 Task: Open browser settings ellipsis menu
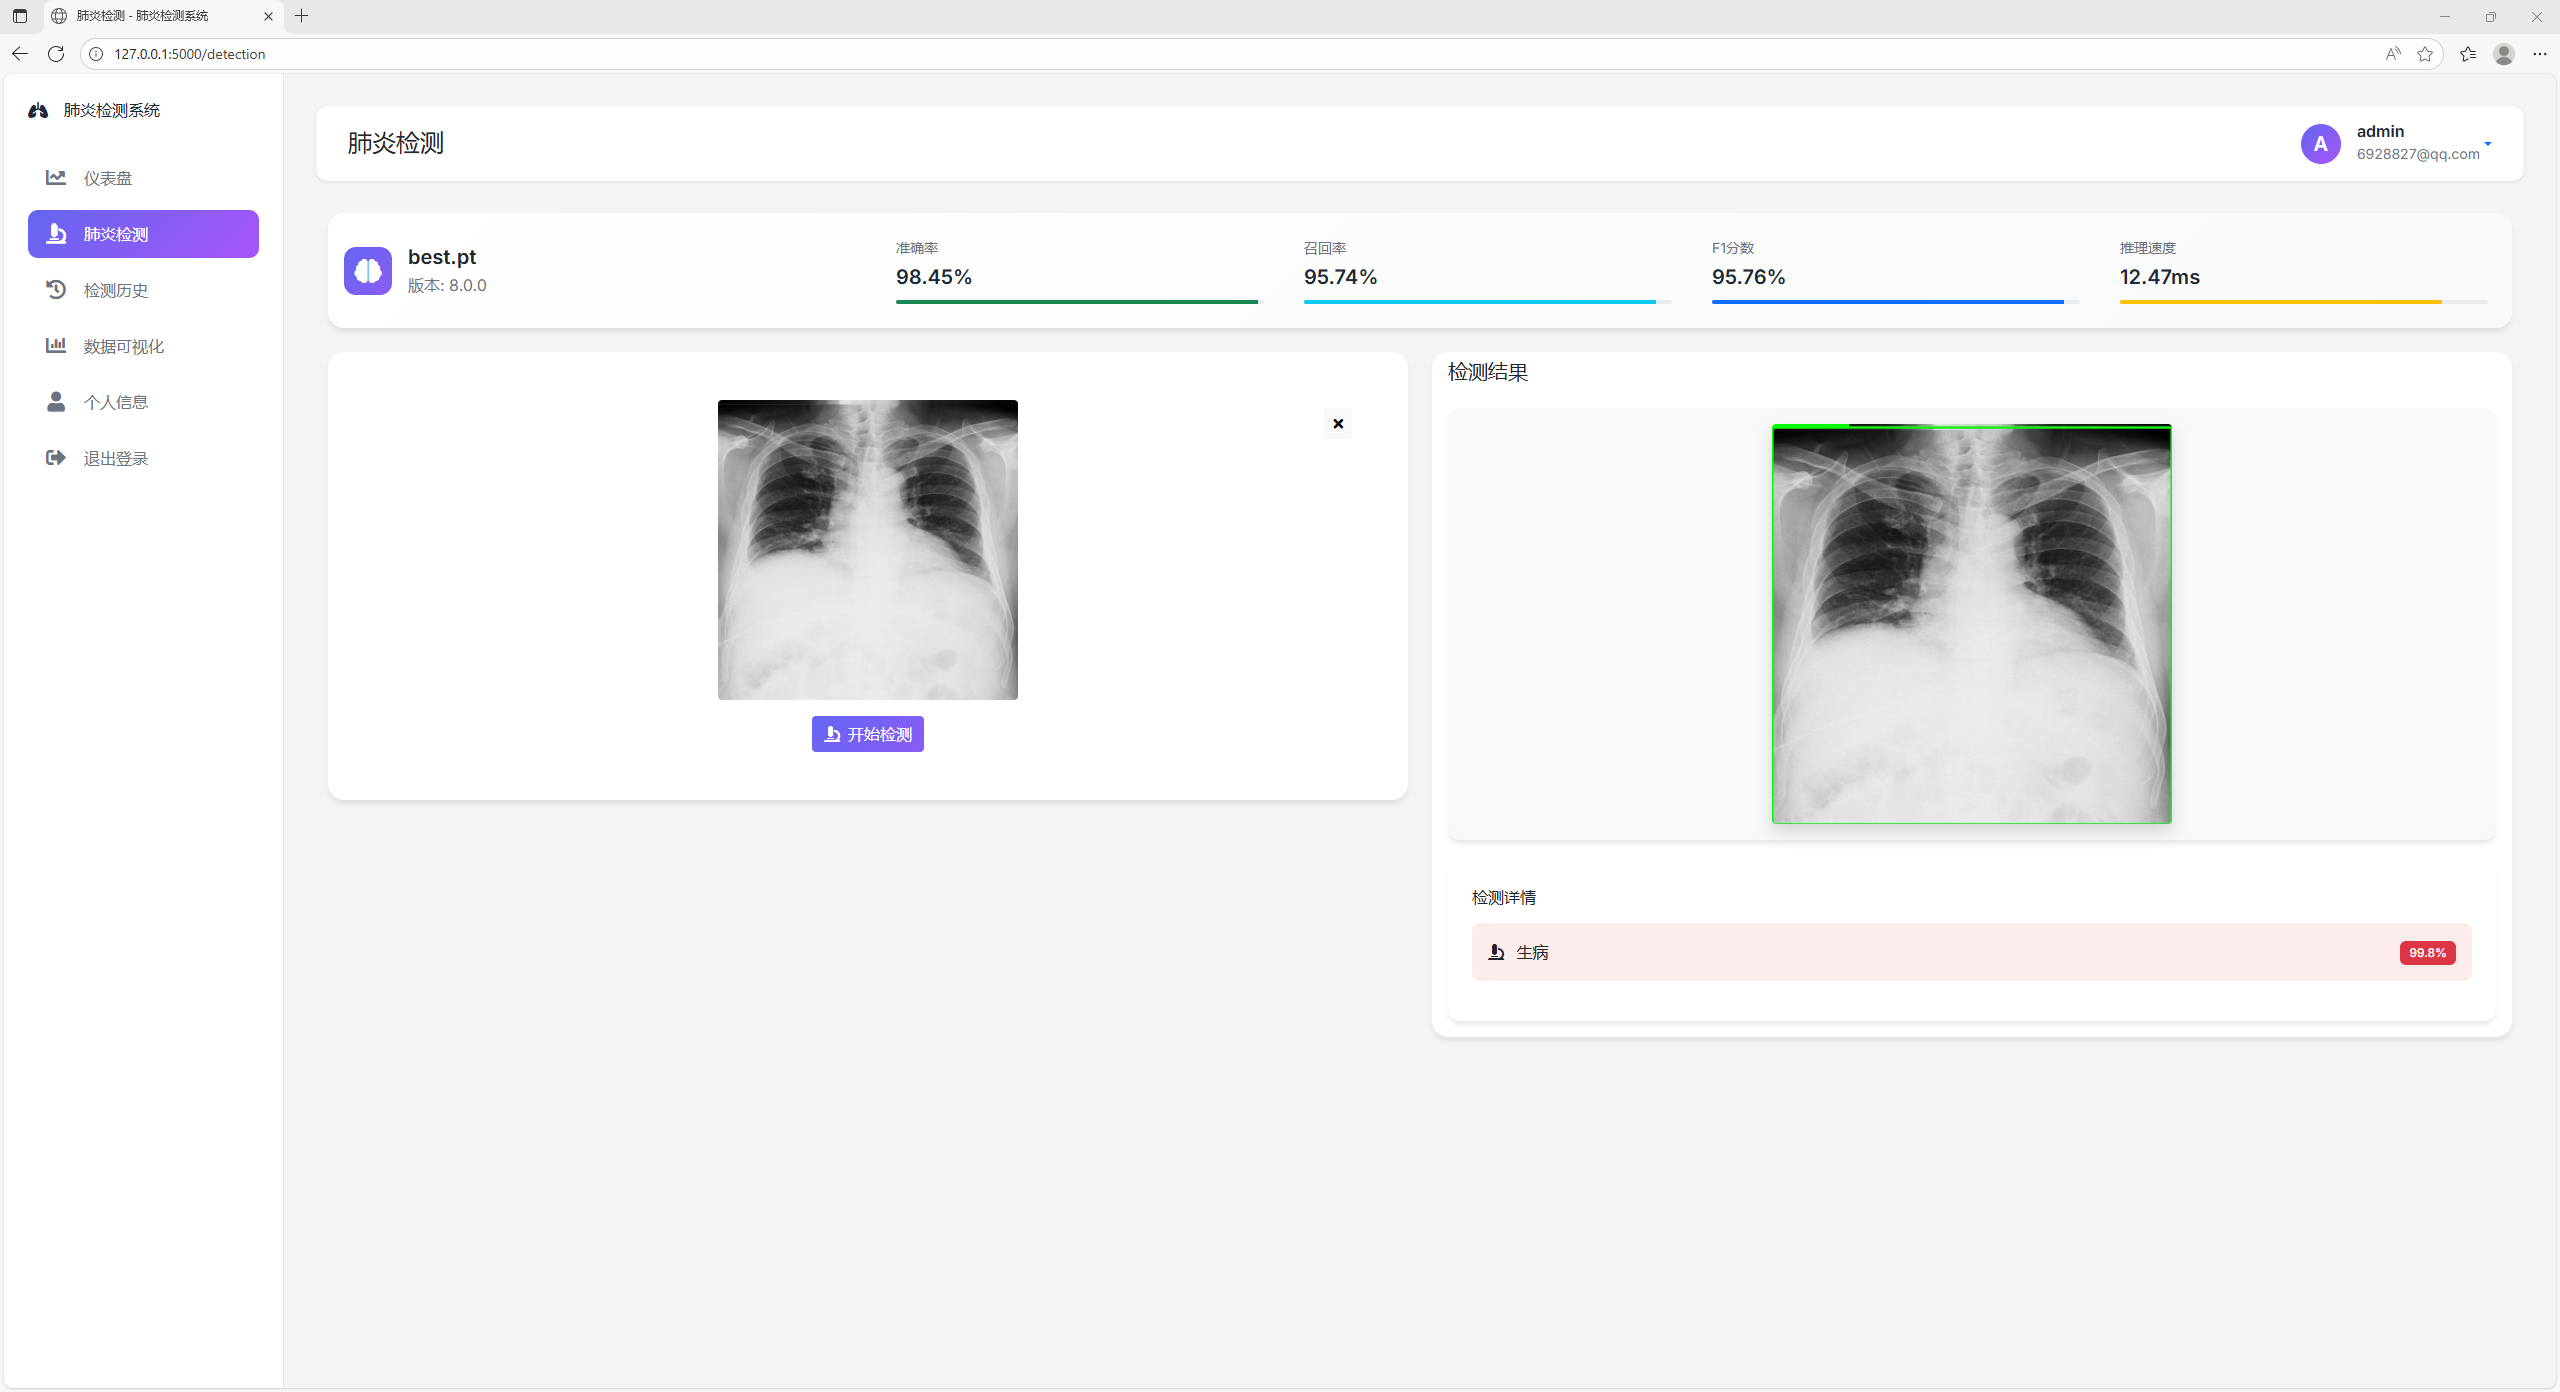point(2540,54)
